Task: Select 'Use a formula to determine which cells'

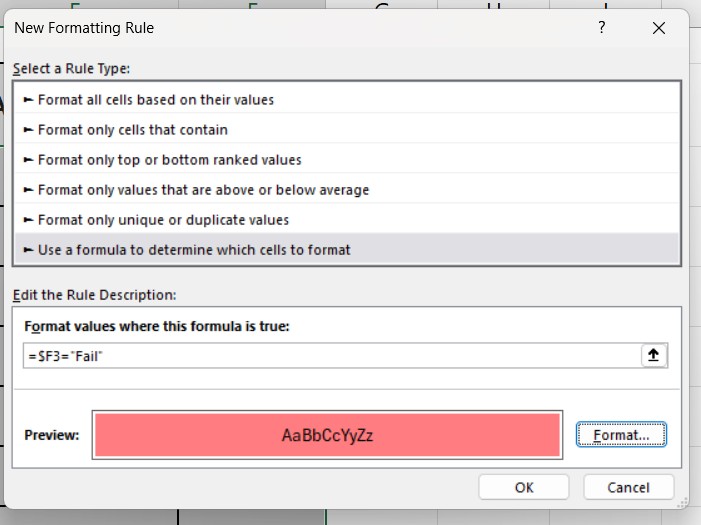Action: (x=194, y=250)
